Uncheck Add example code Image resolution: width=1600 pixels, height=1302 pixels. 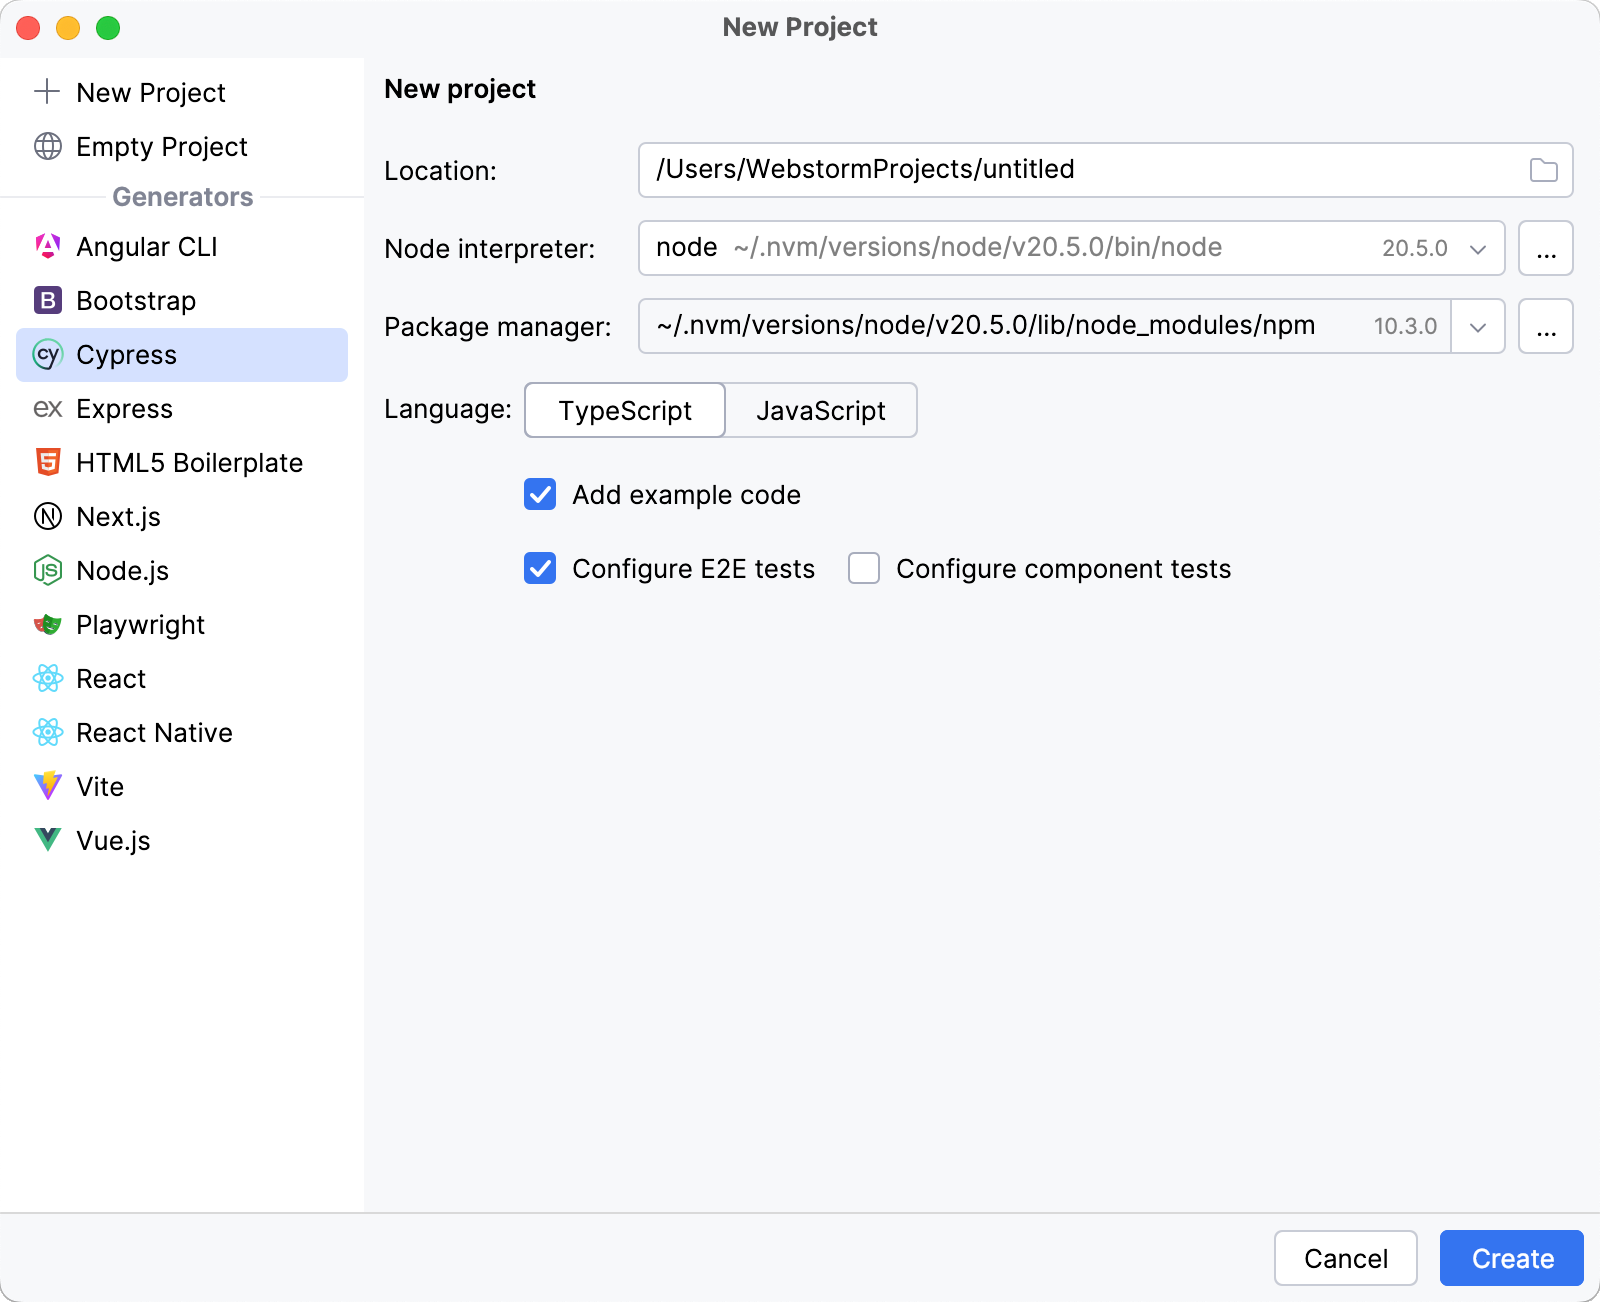[x=539, y=494]
